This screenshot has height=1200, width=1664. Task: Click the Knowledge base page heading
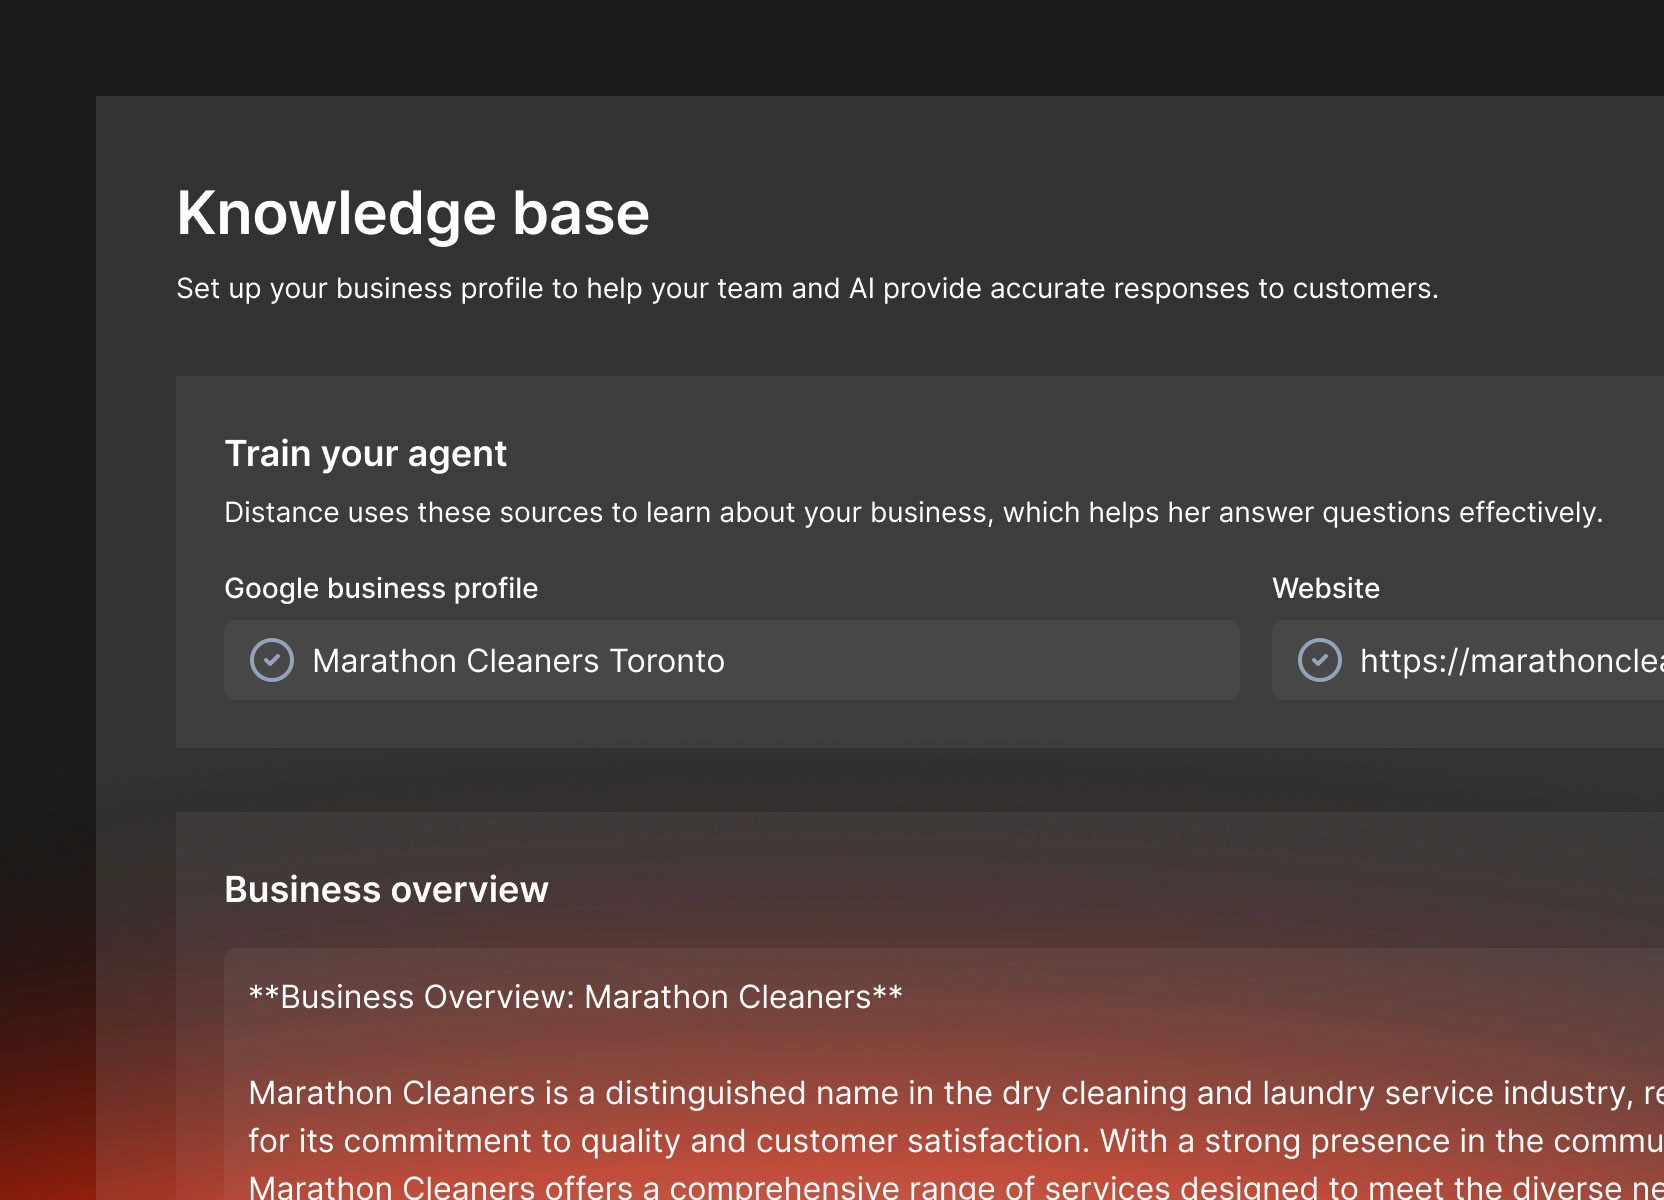413,213
